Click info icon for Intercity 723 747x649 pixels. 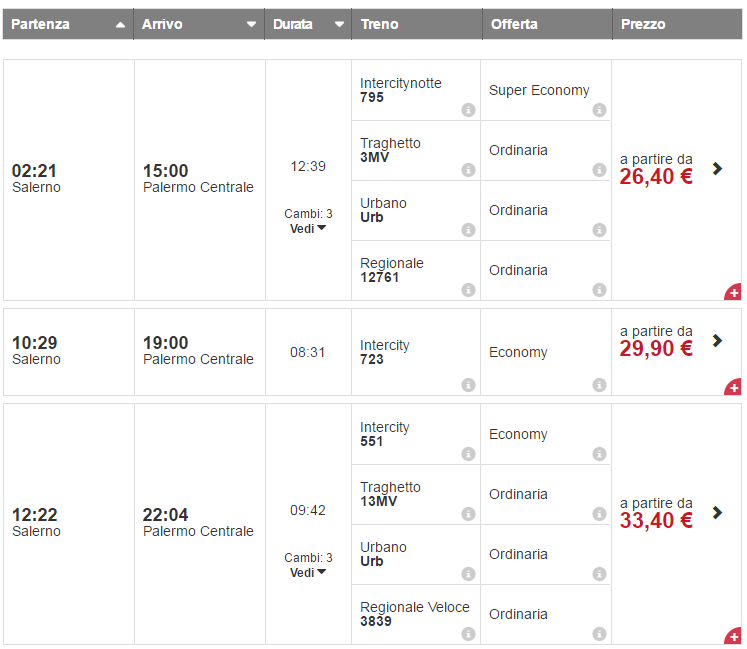tap(468, 385)
